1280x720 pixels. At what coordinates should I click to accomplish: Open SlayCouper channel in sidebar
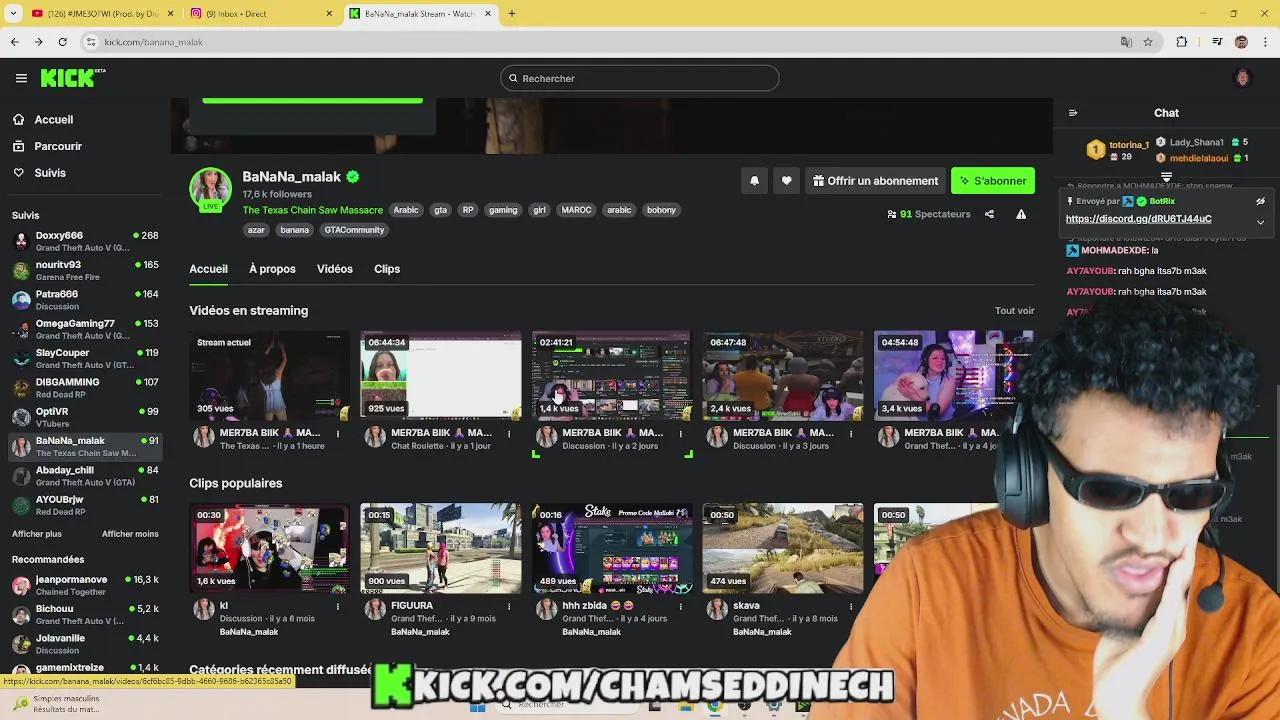(x=85, y=358)
